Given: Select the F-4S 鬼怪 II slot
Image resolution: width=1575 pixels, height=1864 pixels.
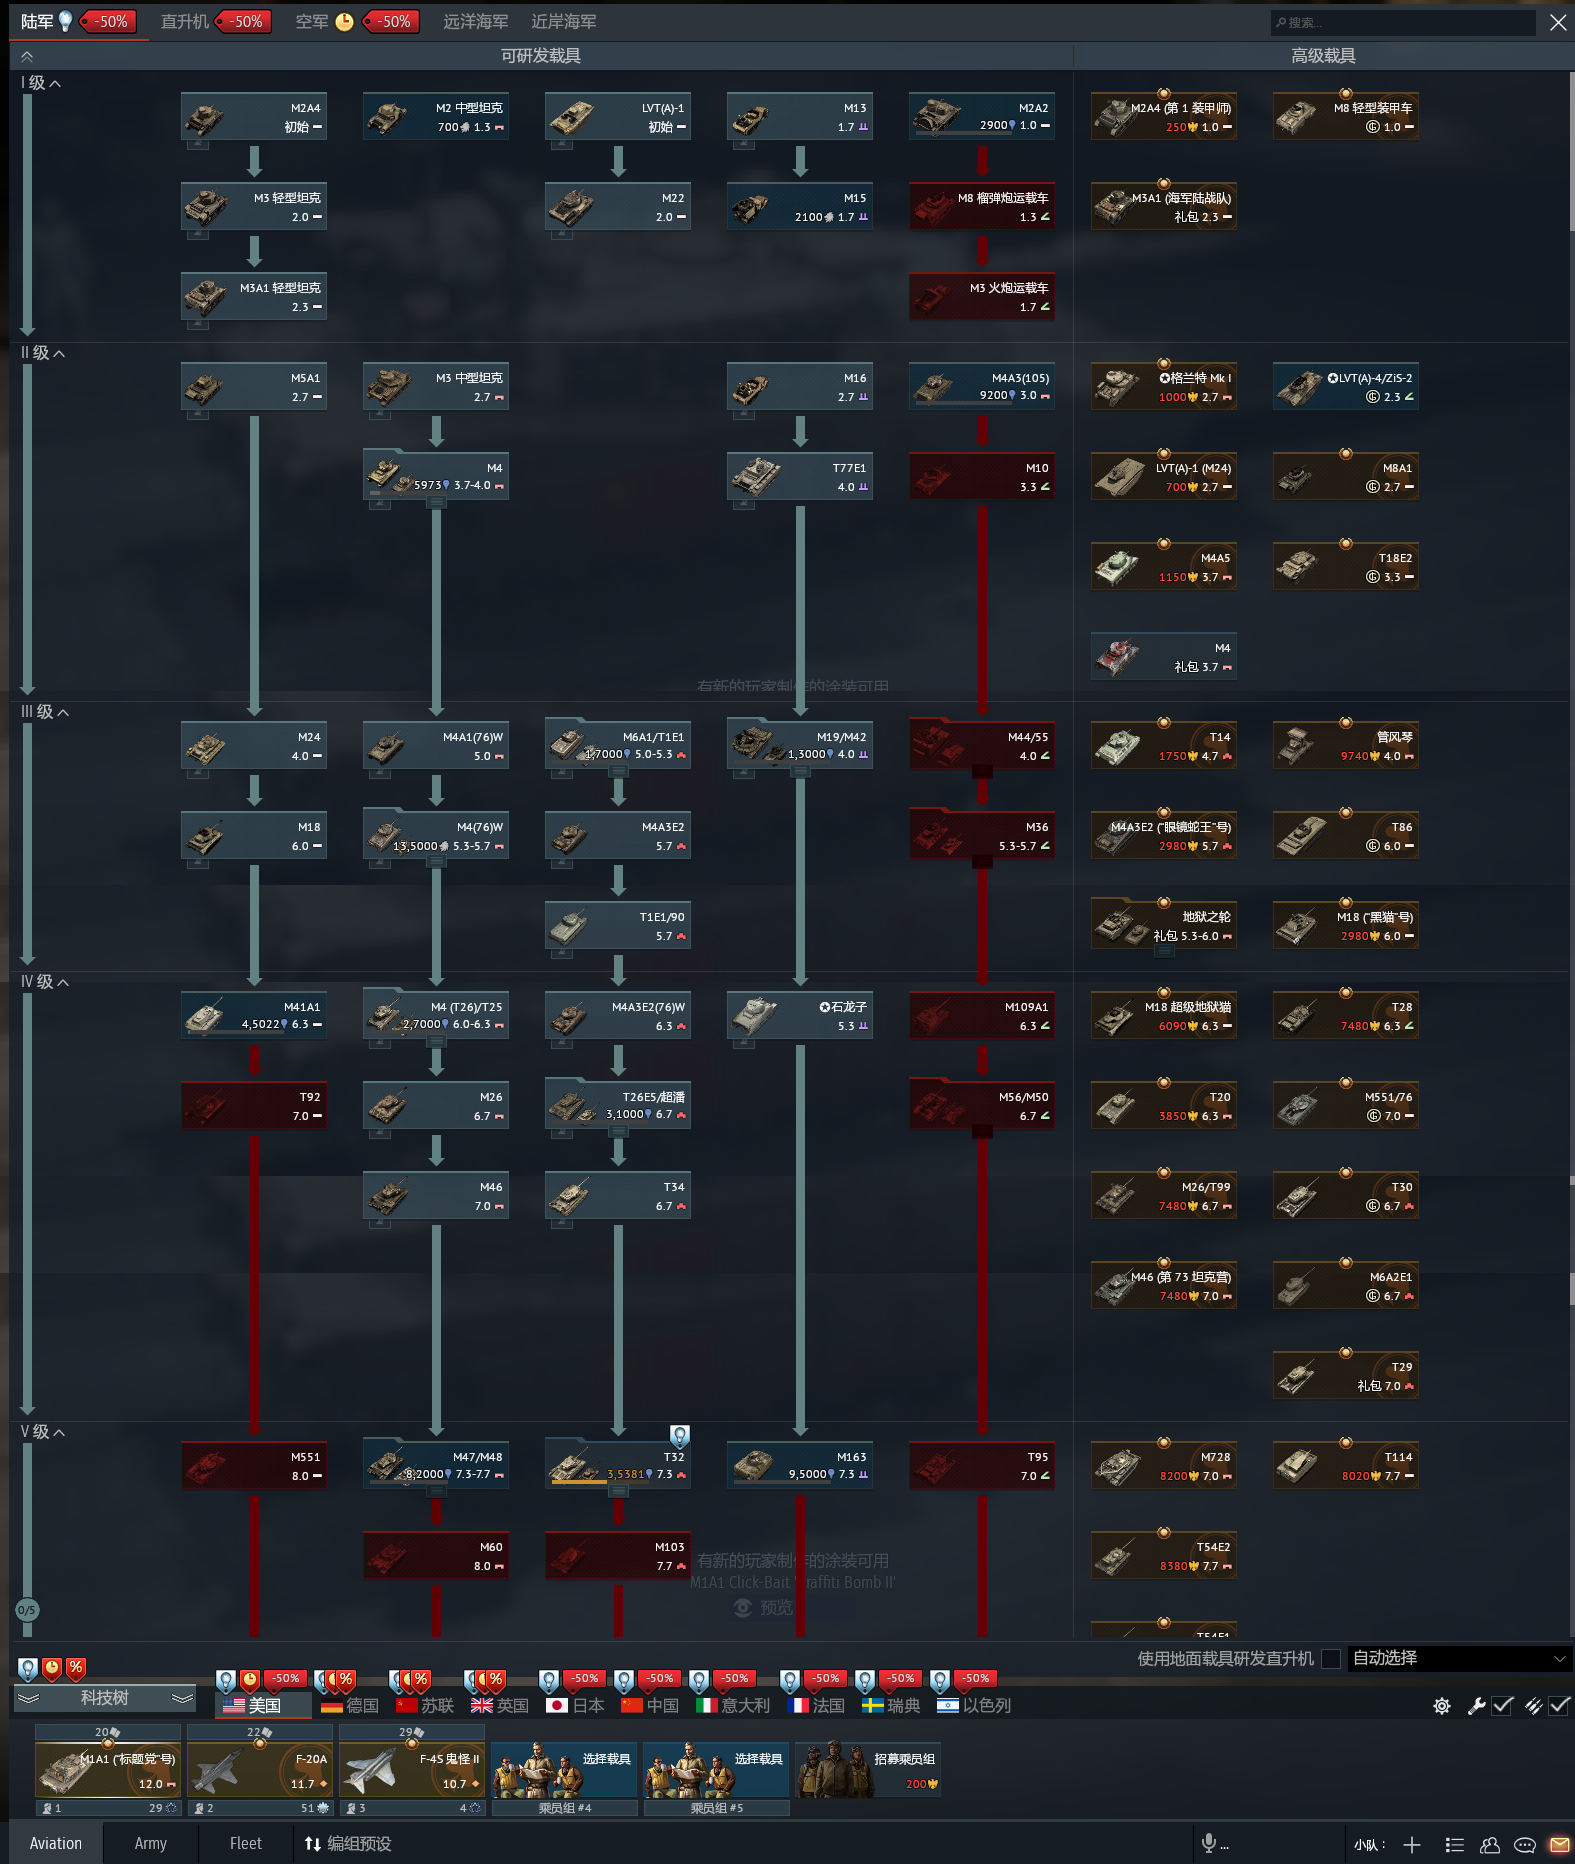Looking at the screenshot, I should pos(412,1771).
